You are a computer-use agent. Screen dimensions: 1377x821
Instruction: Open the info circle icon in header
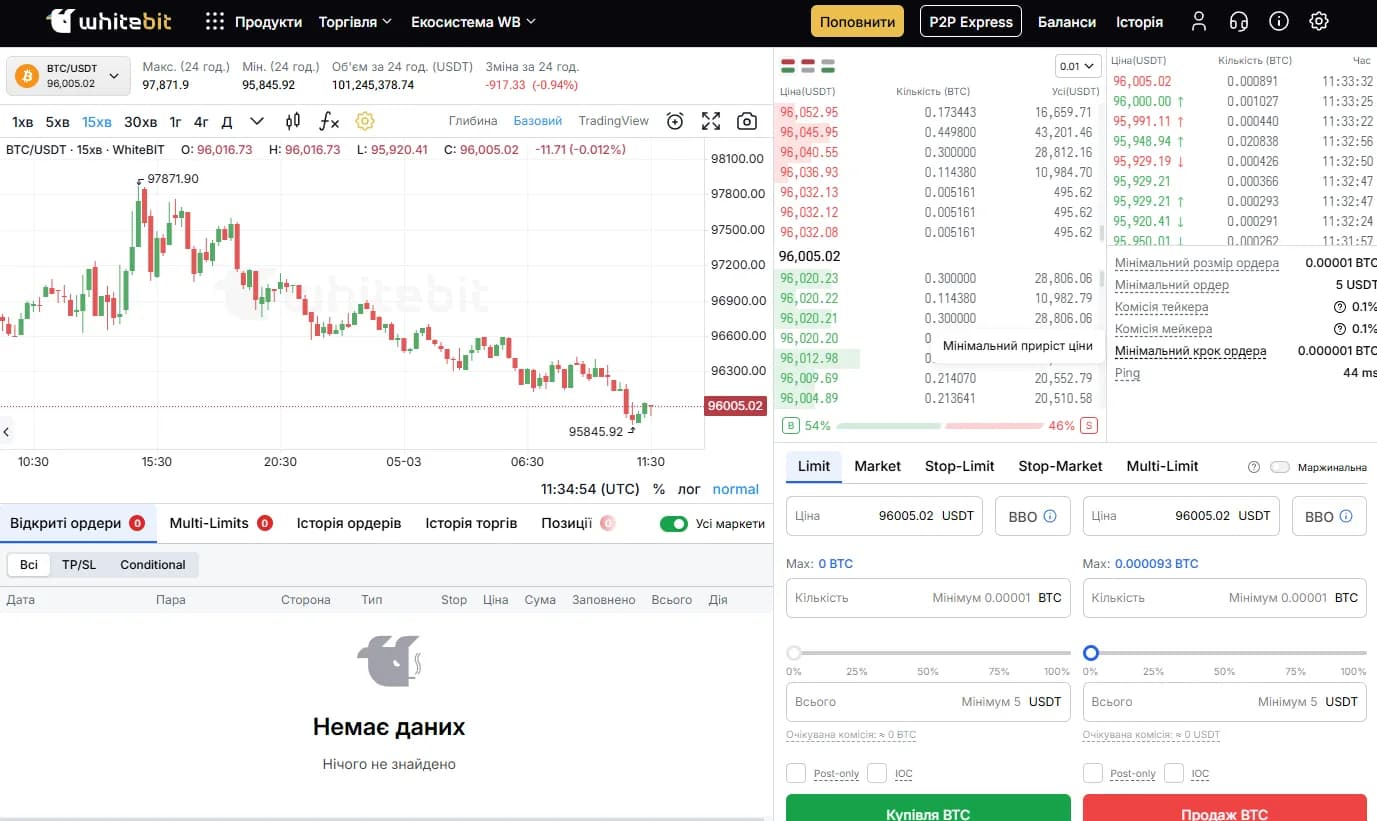tap(1279, 21)
